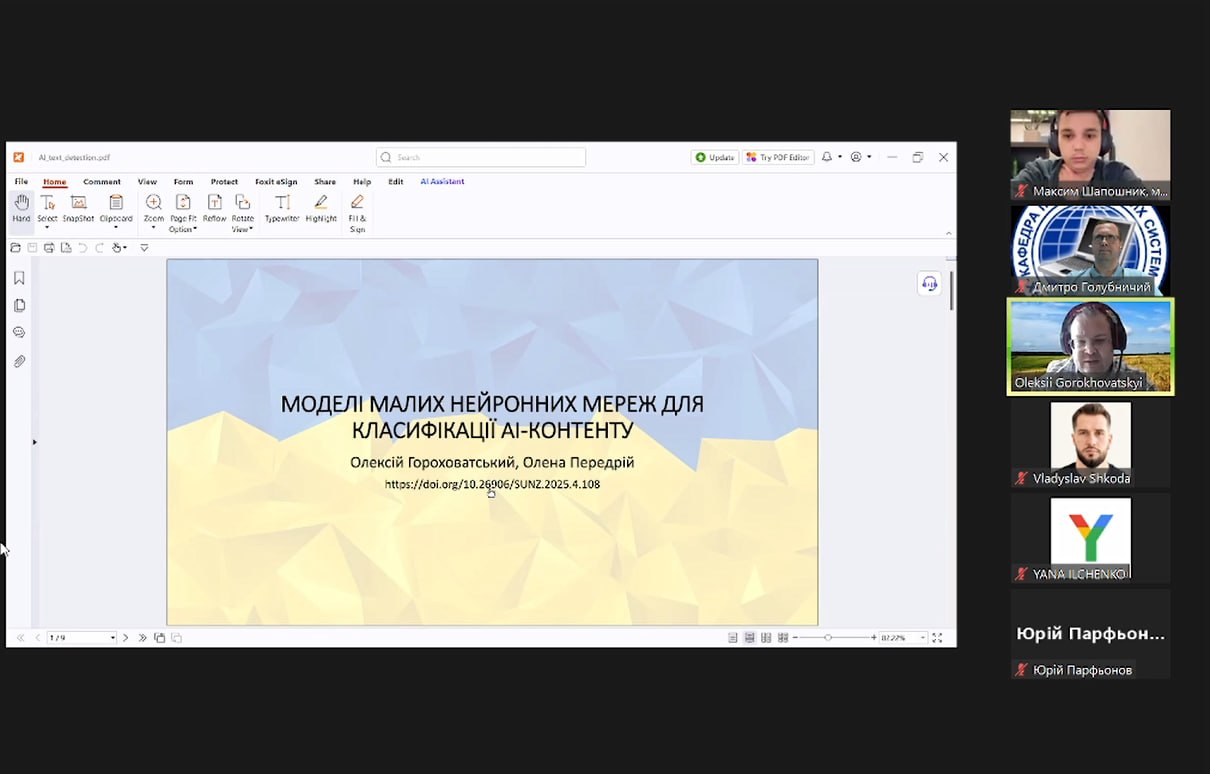Collapse the ribbon using the chevron arrow
1210x774 pixels.
click(x=948, y=233)
